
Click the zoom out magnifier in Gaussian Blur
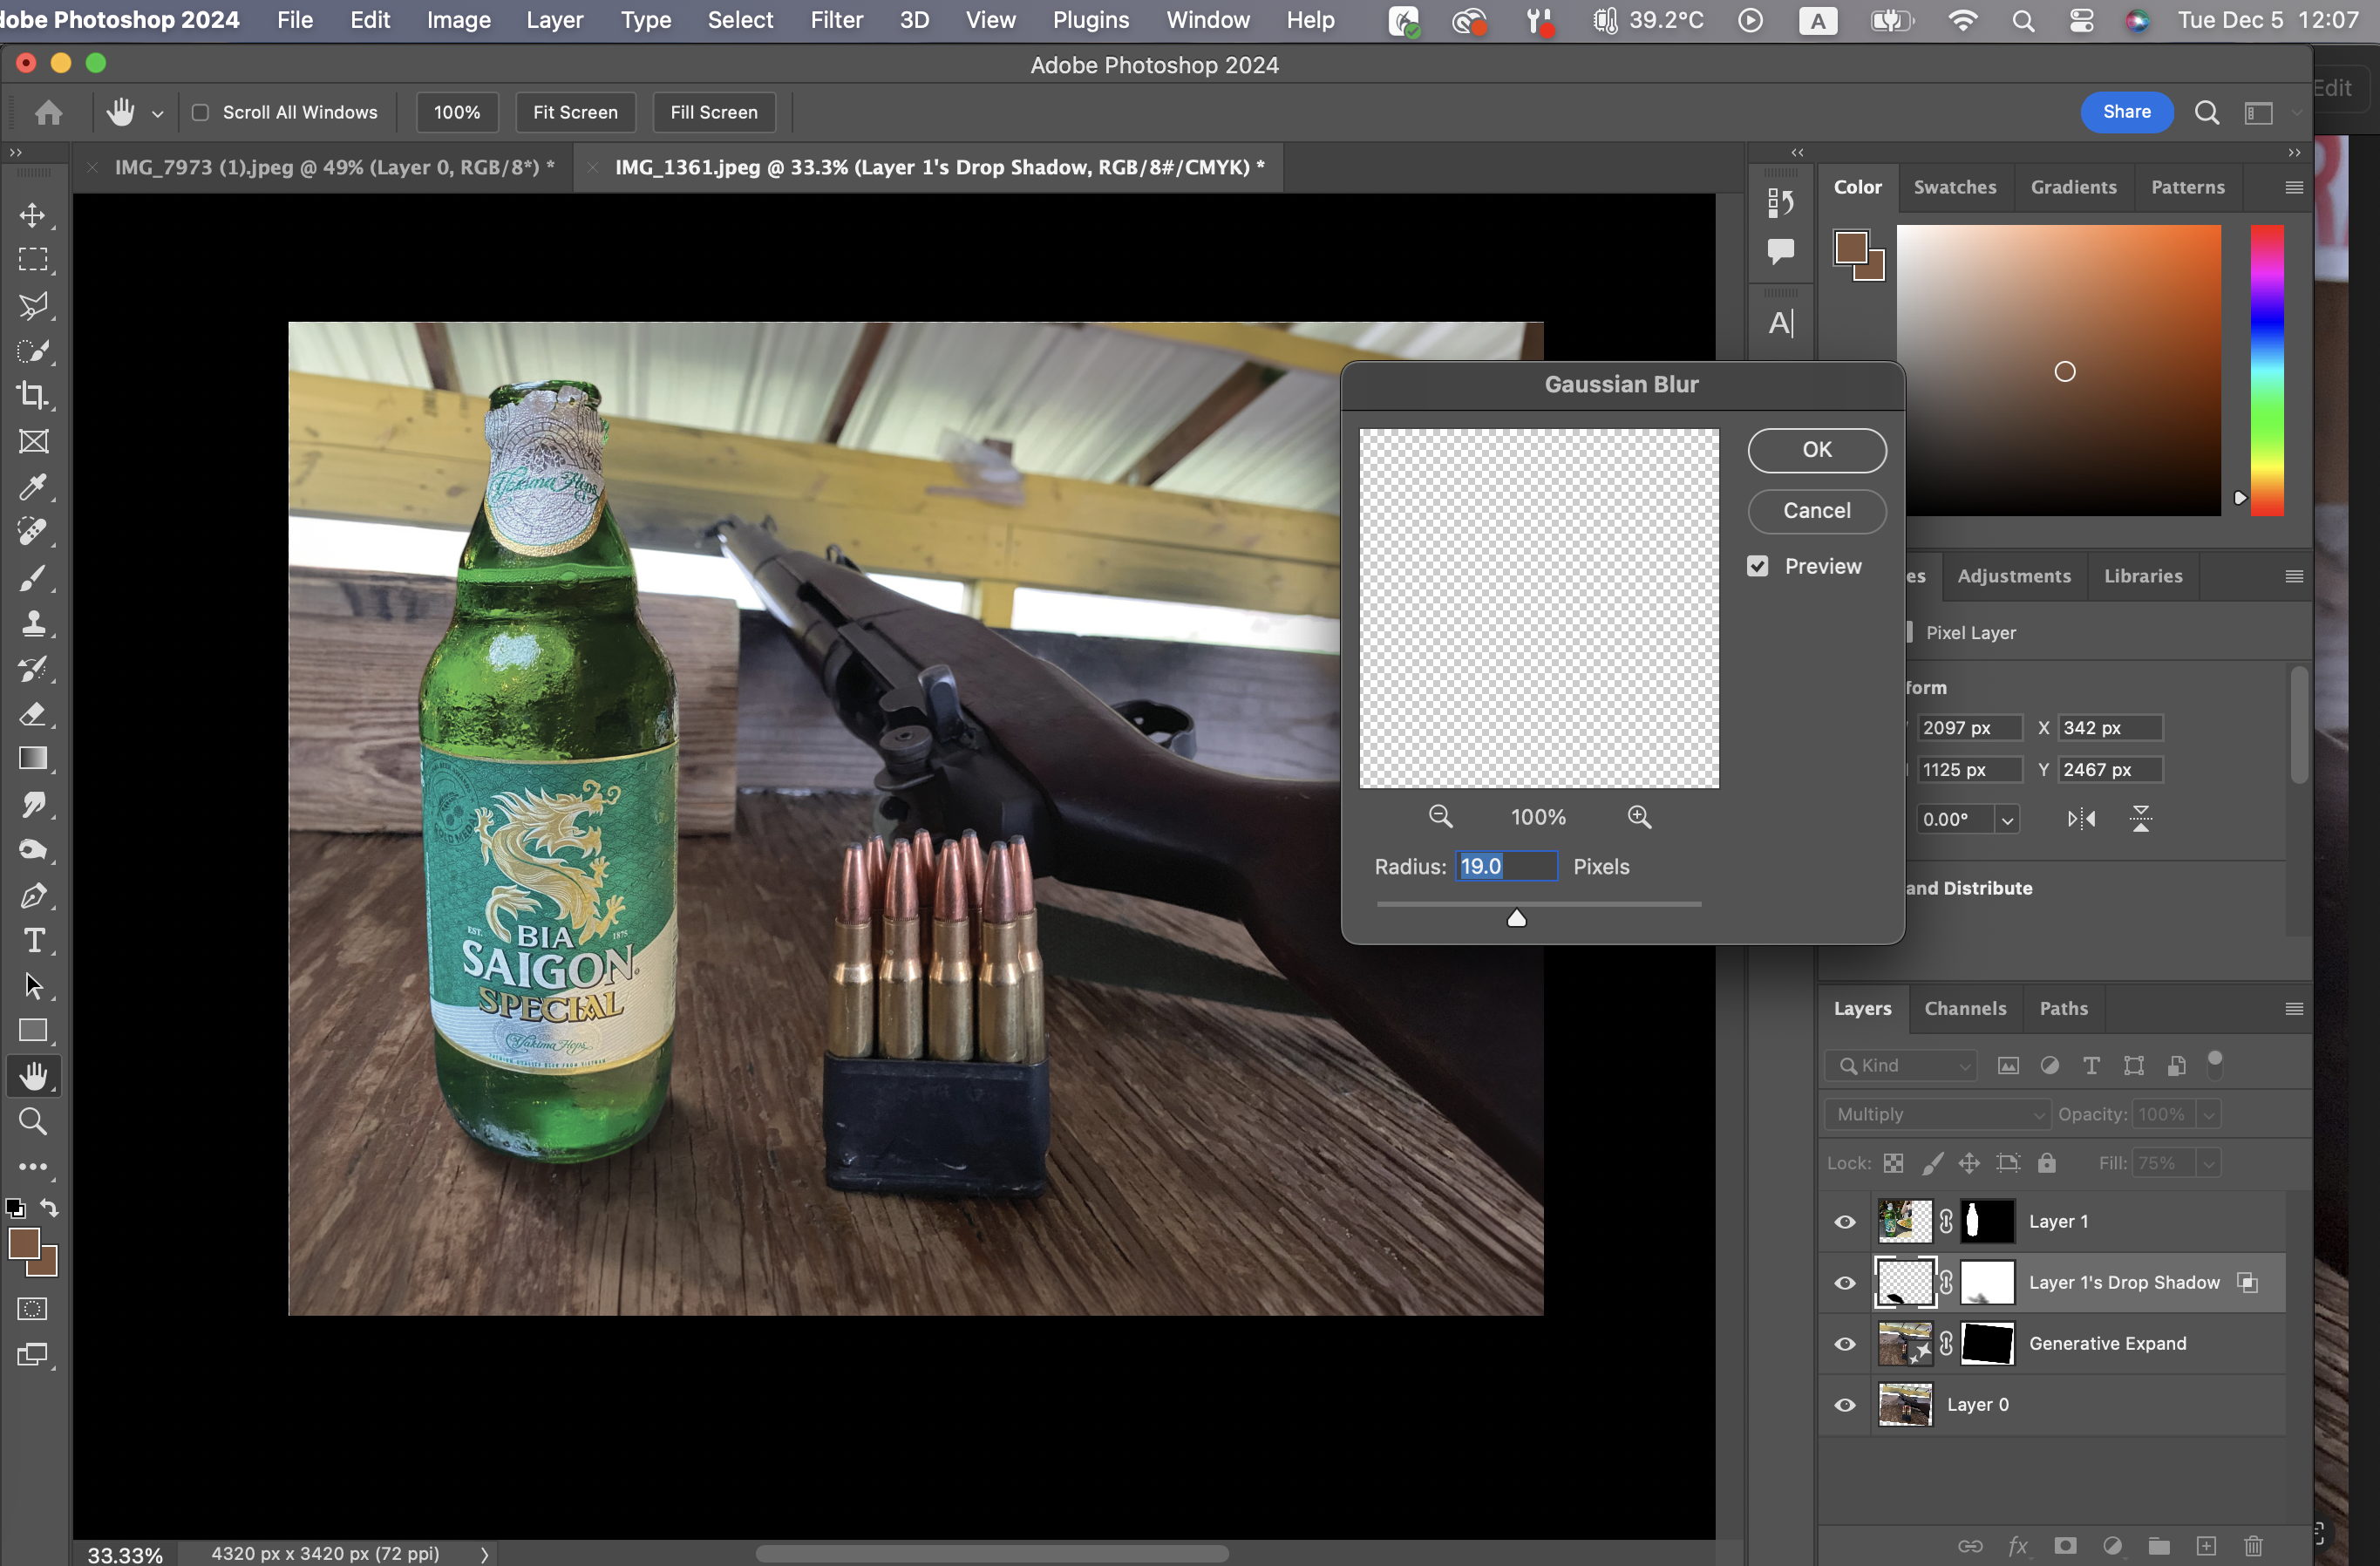[x=1440, y=817]
